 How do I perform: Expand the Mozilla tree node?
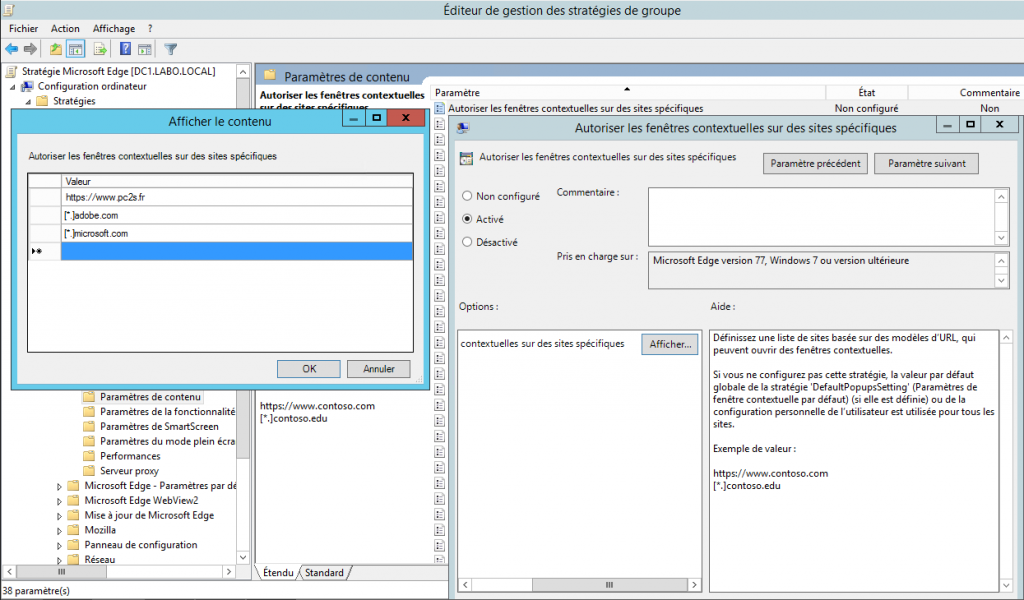click(x=58, y=529)
